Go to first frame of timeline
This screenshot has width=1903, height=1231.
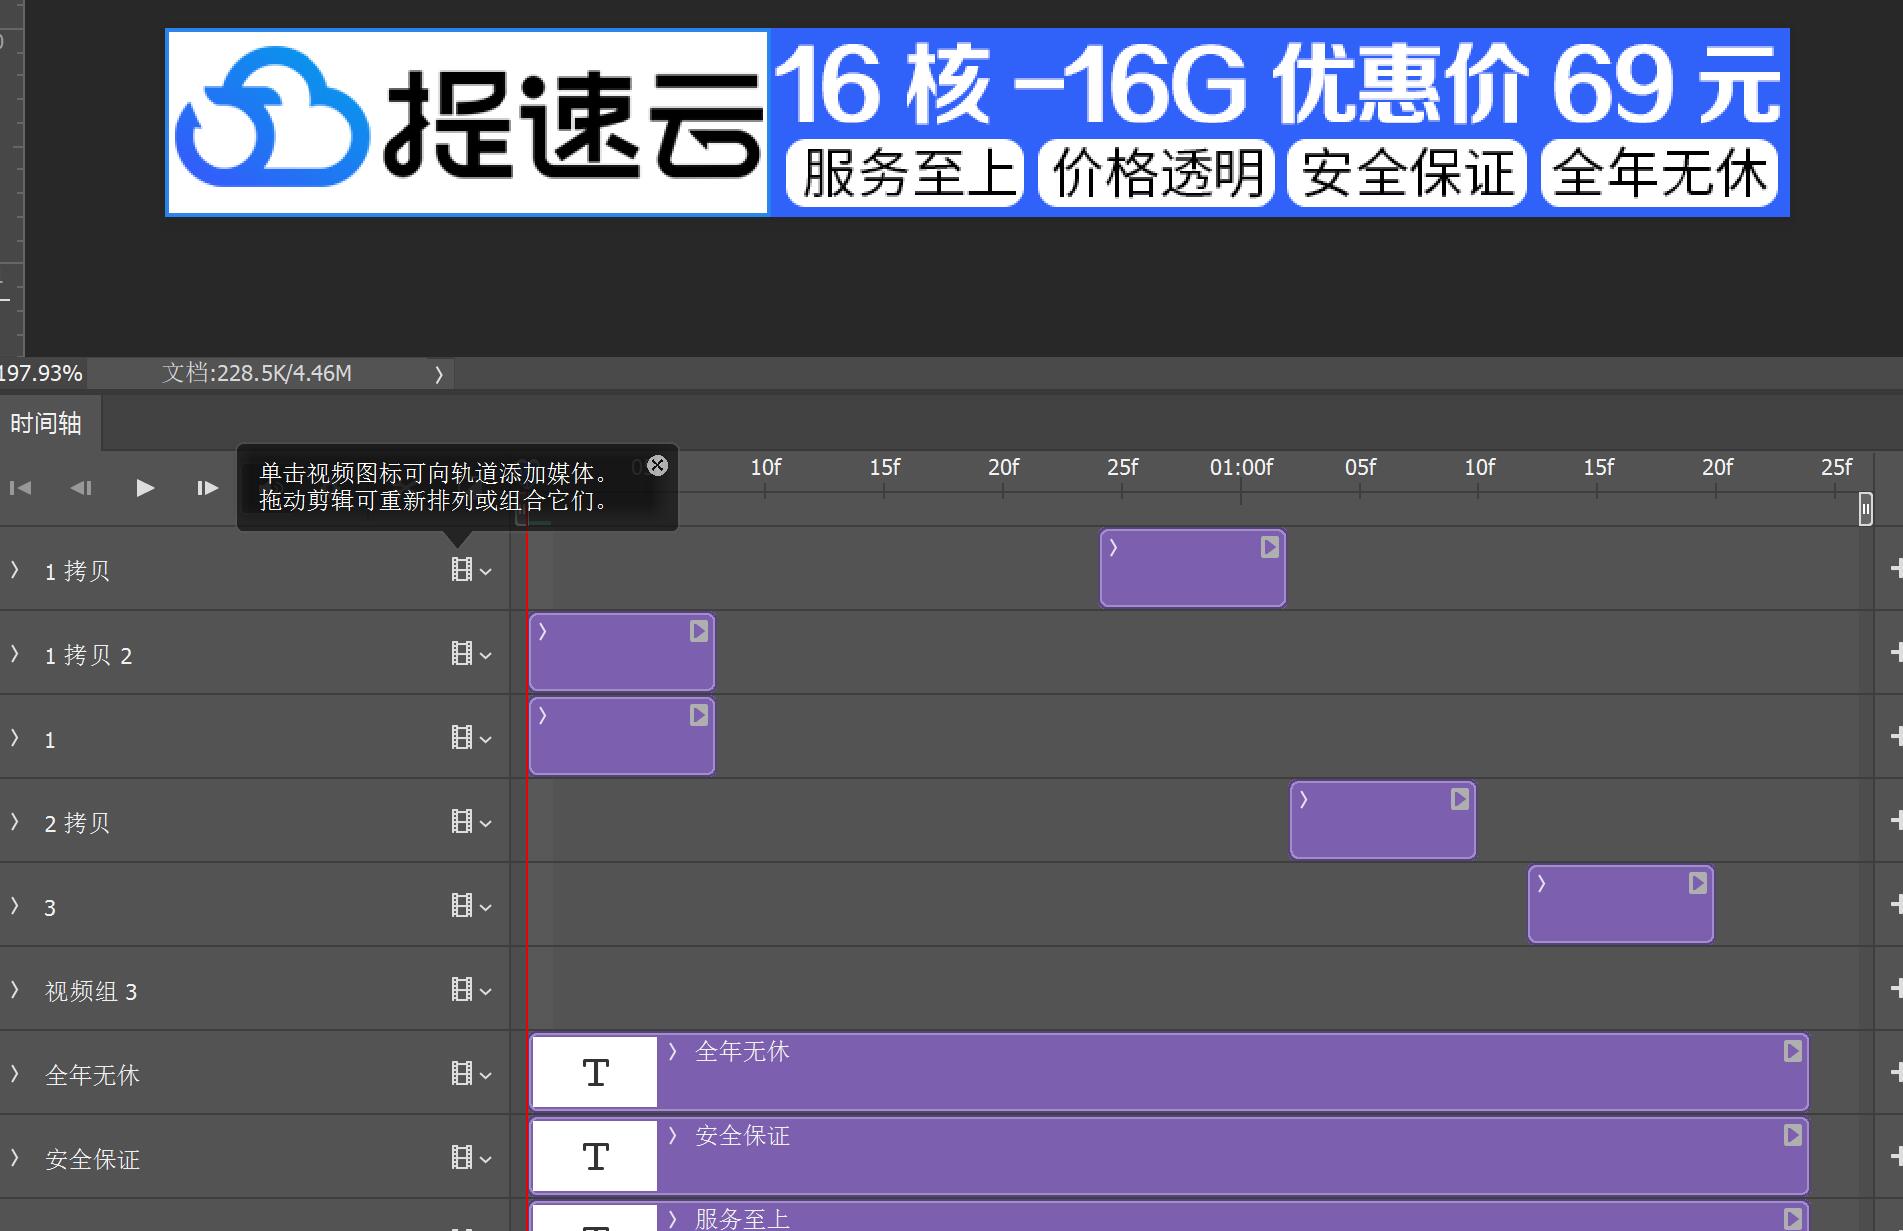[20, 488]
